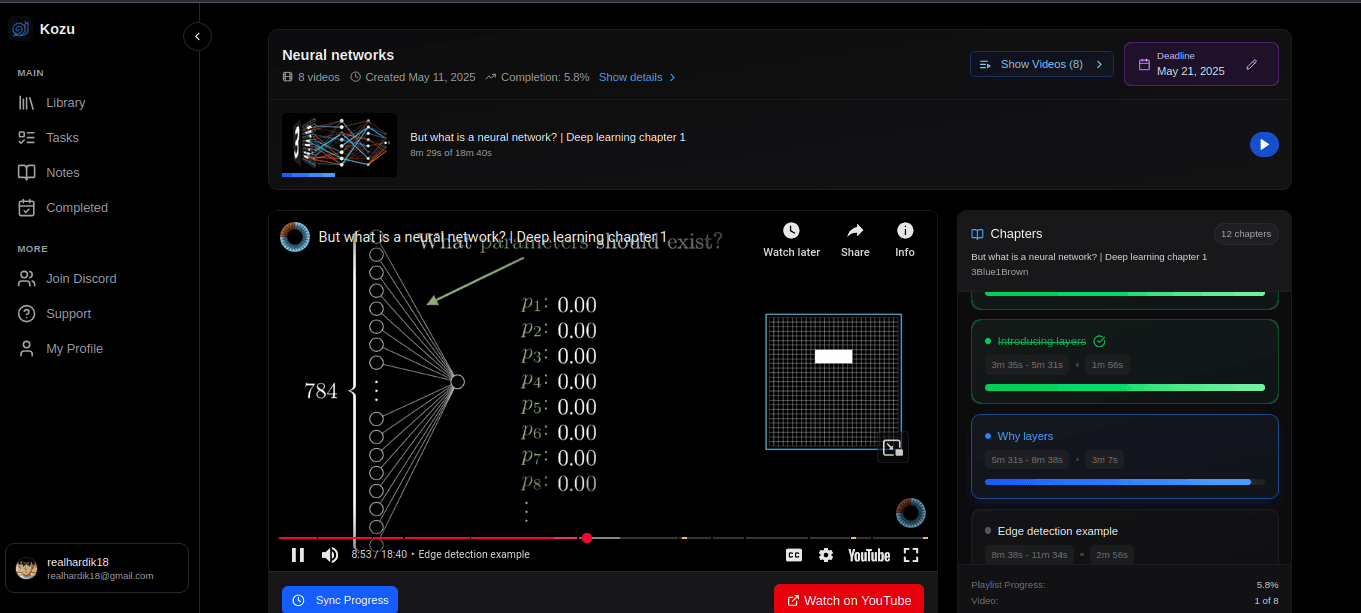Viewport: 1361px width, 613px height.
Task: Open picture-in-picture mode on the player
Action: pyautogui.click(x=892, y=447)
